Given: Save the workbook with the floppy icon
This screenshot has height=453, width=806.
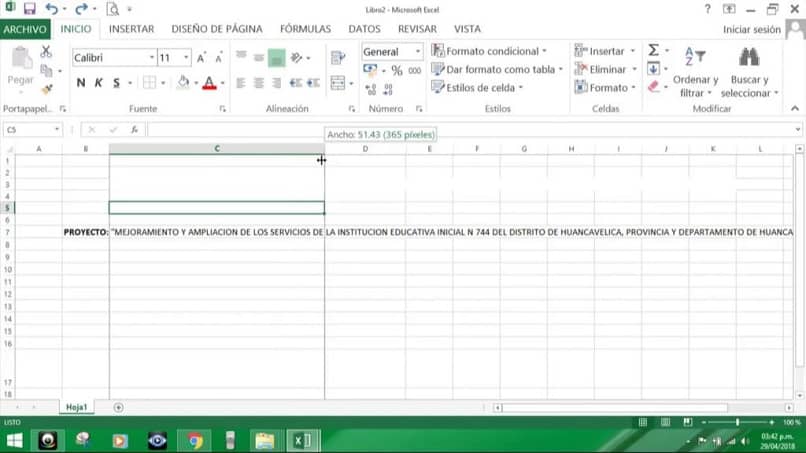Looking at the screenshot, I should pos(29,9).
